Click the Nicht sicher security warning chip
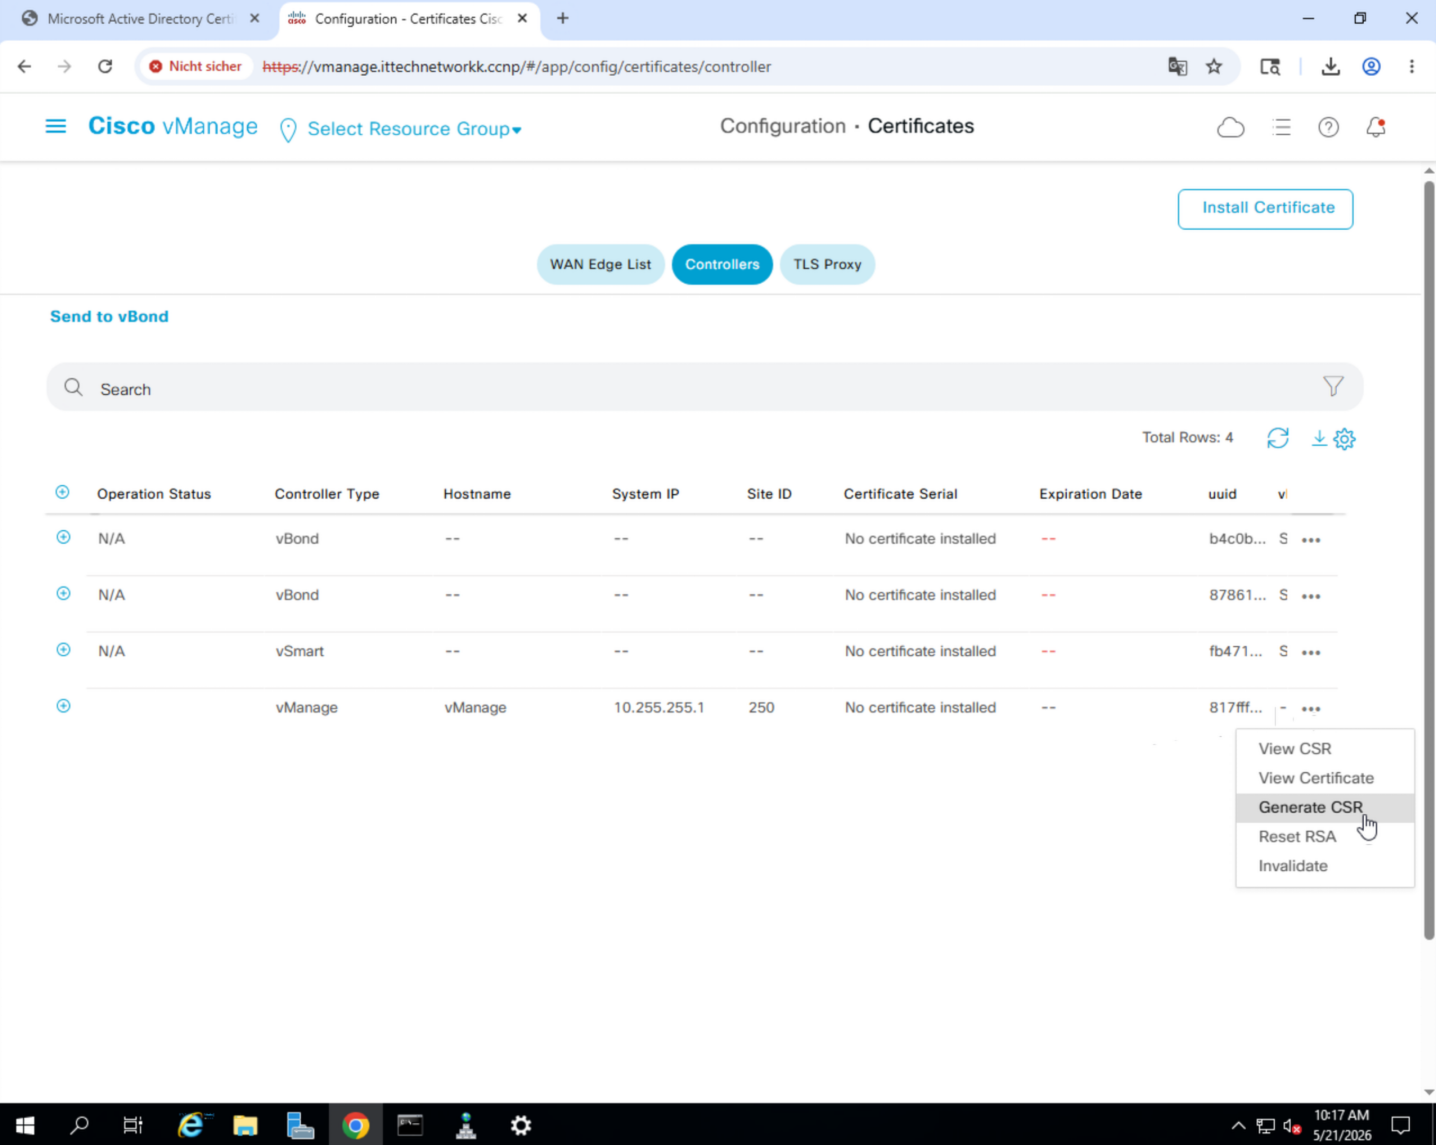 196,66
